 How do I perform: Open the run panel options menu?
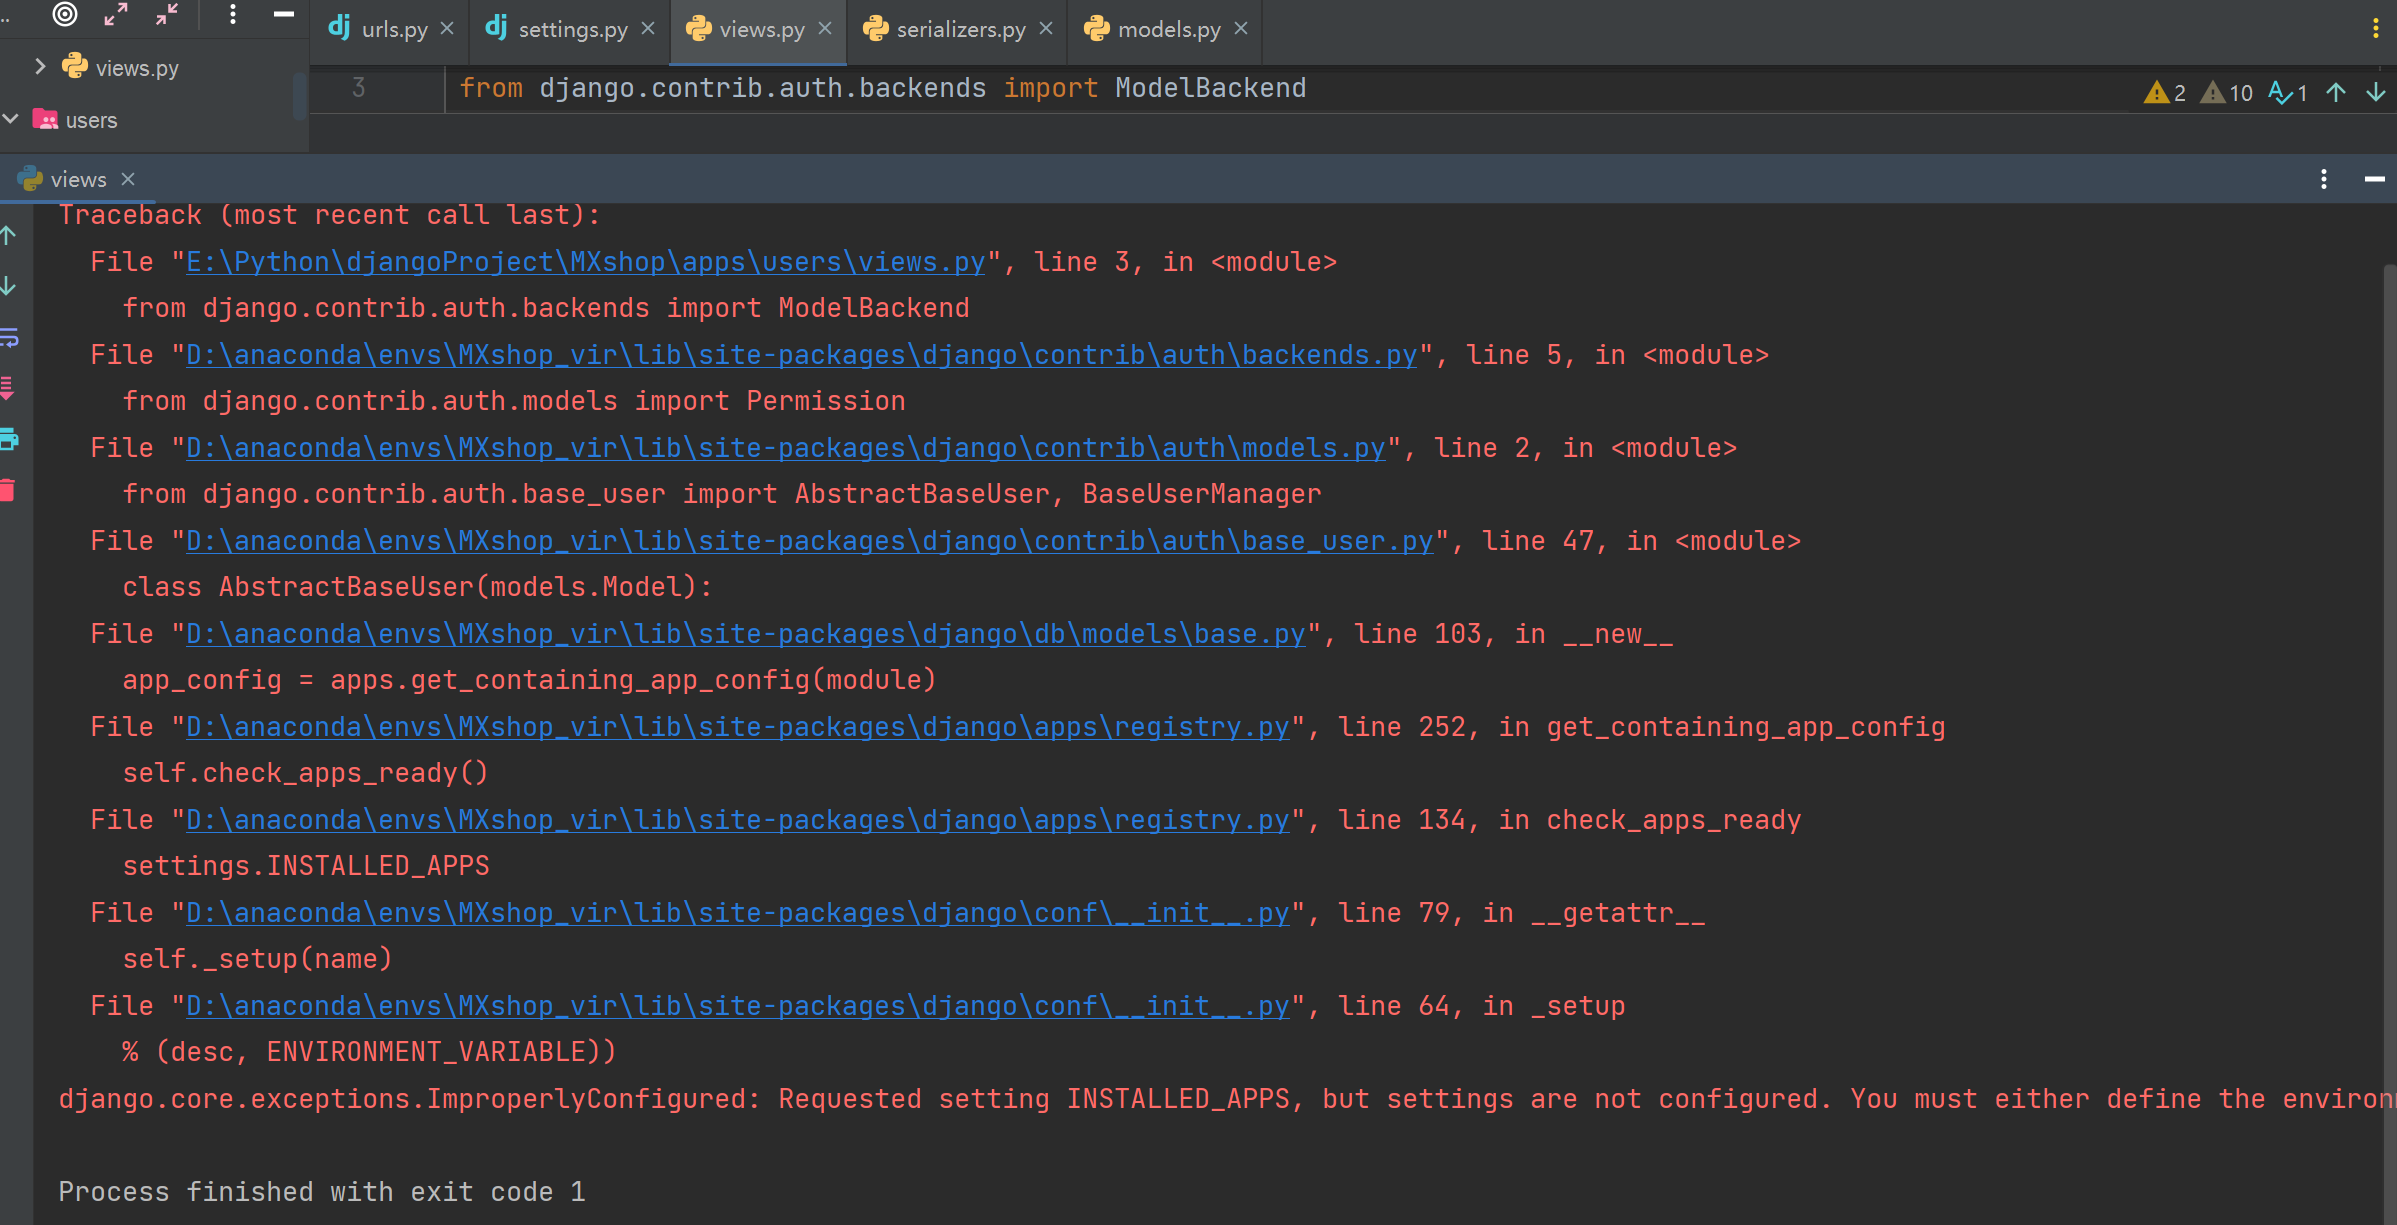click(x=2323, y=179)
